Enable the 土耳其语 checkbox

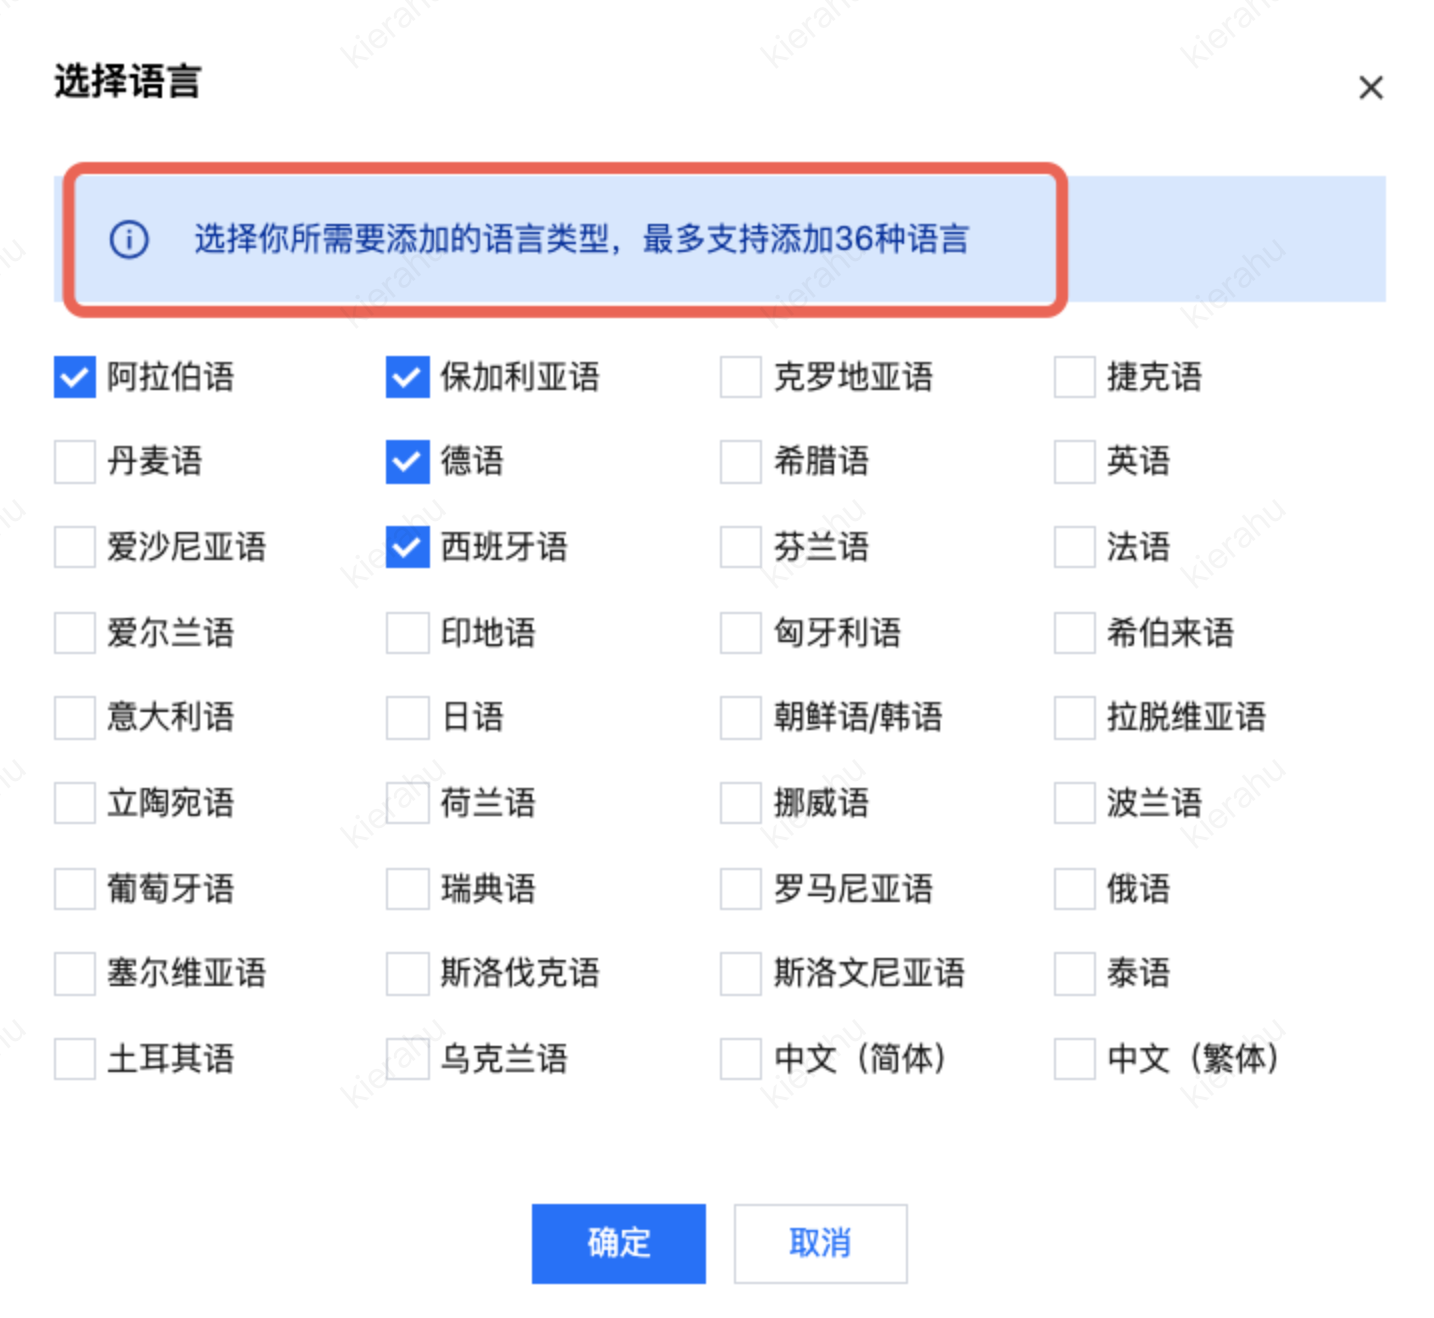point(75,1058)
